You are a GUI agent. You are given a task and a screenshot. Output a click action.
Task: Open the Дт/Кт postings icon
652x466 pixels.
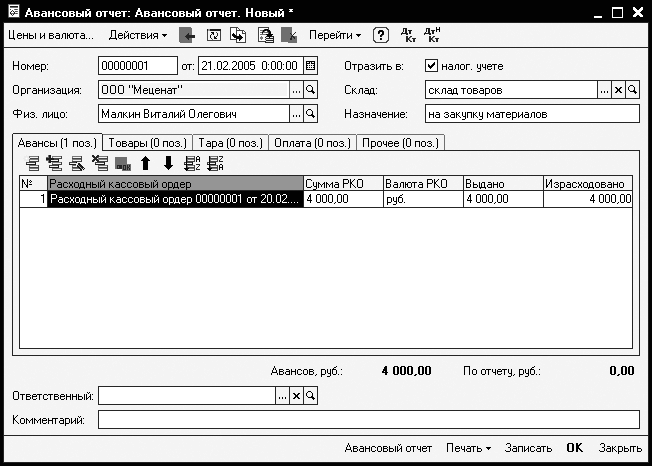408,35
